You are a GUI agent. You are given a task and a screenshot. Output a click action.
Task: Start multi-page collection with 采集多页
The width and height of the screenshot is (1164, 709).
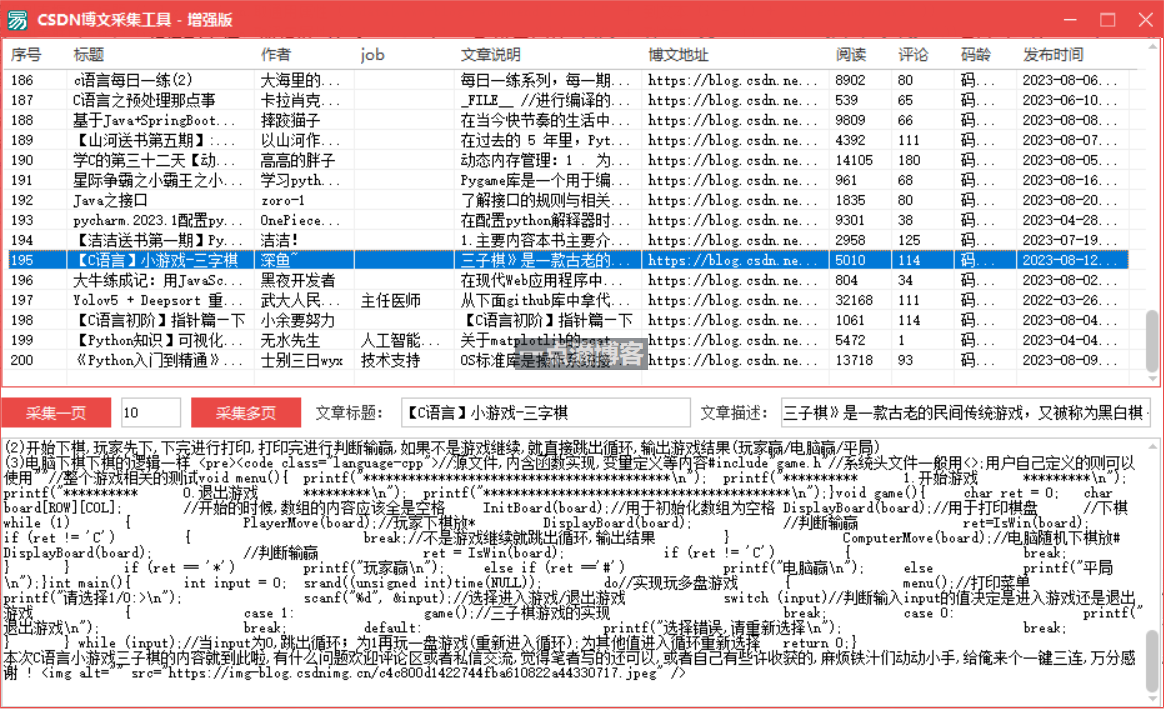(246, 413)
